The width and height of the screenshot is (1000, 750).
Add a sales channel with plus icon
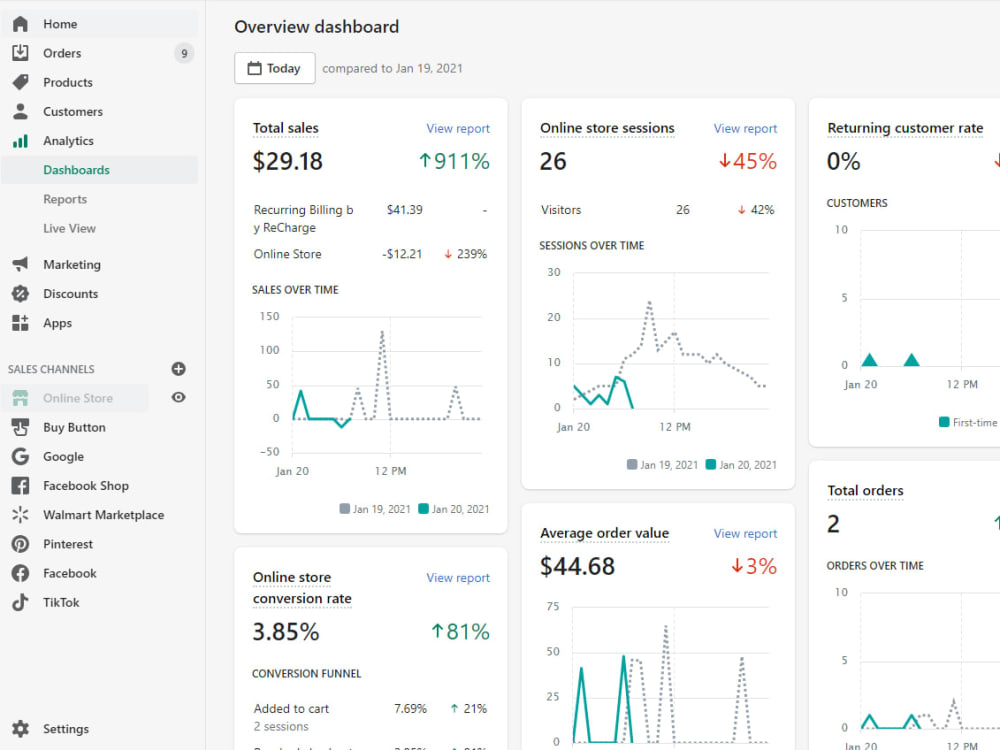179,369
